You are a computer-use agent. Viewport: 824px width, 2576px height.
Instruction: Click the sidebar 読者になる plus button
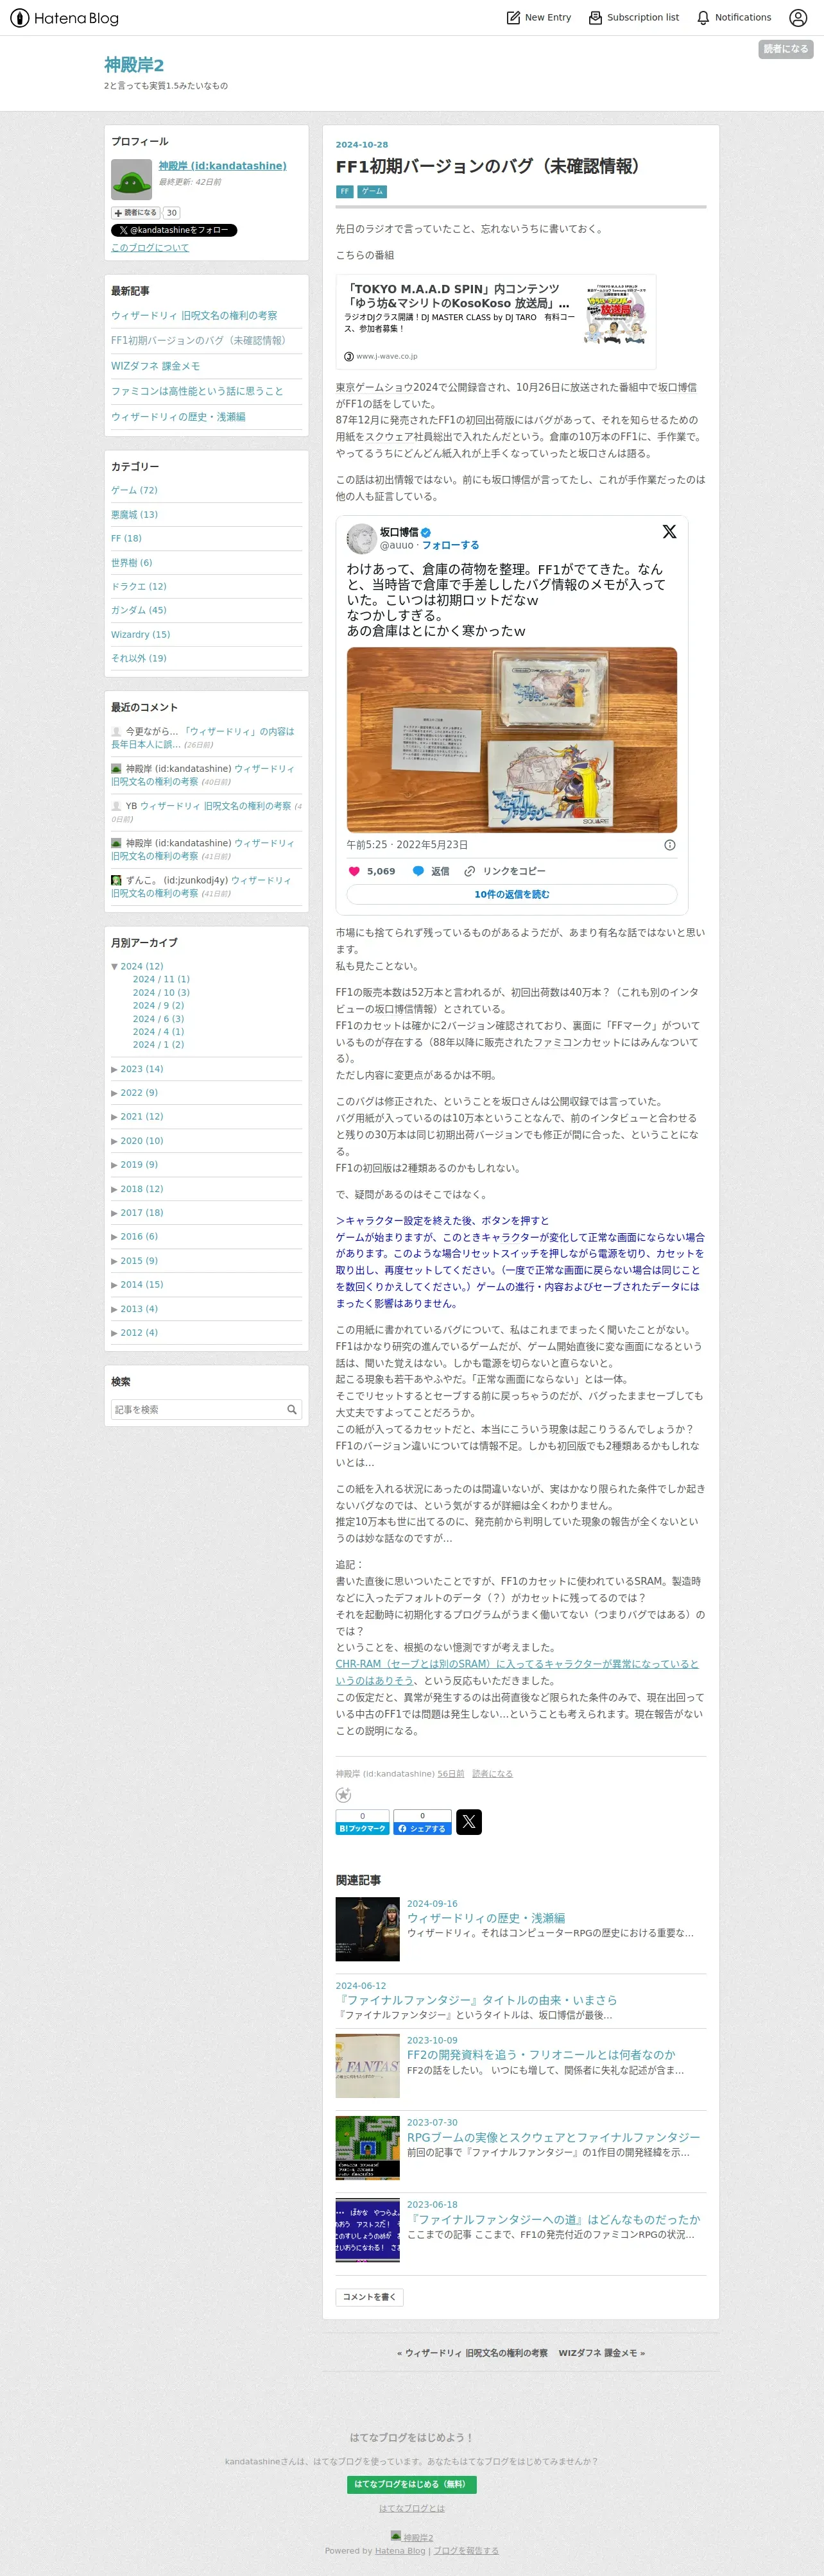[x=135, y=213]
